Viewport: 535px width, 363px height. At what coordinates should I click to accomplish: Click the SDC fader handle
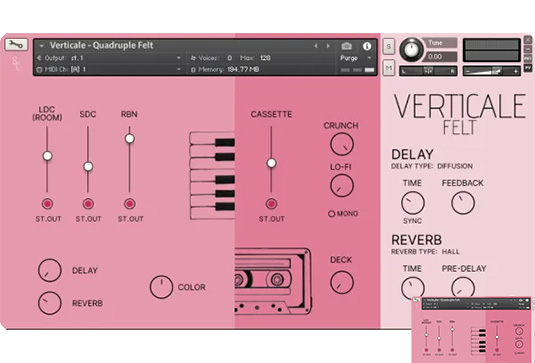[88, 166]
